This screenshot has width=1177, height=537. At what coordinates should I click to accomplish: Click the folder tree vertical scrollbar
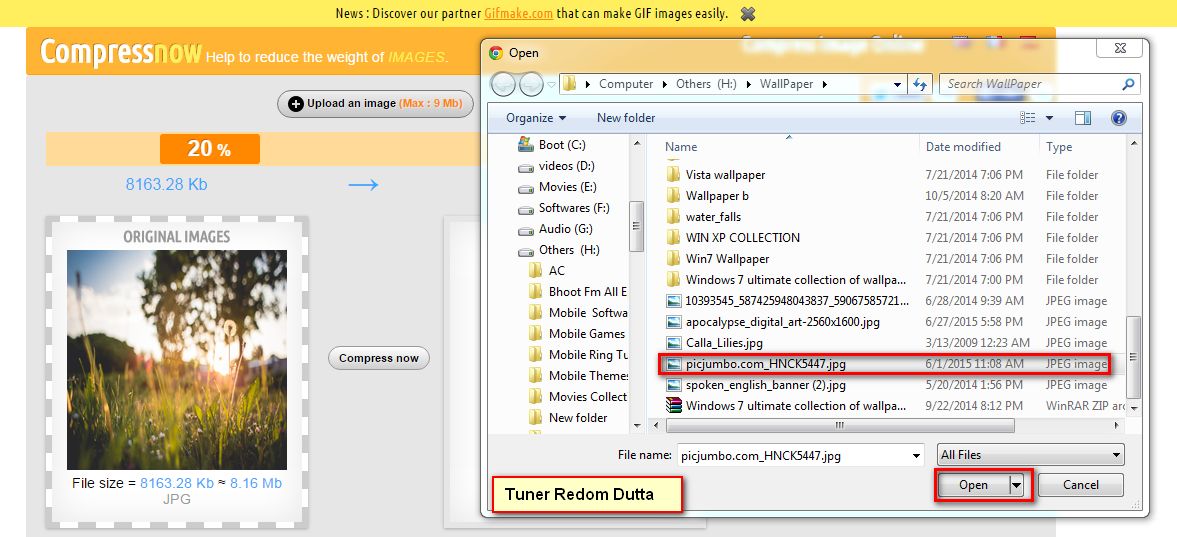pyautogui.click(x=637, y=225)
